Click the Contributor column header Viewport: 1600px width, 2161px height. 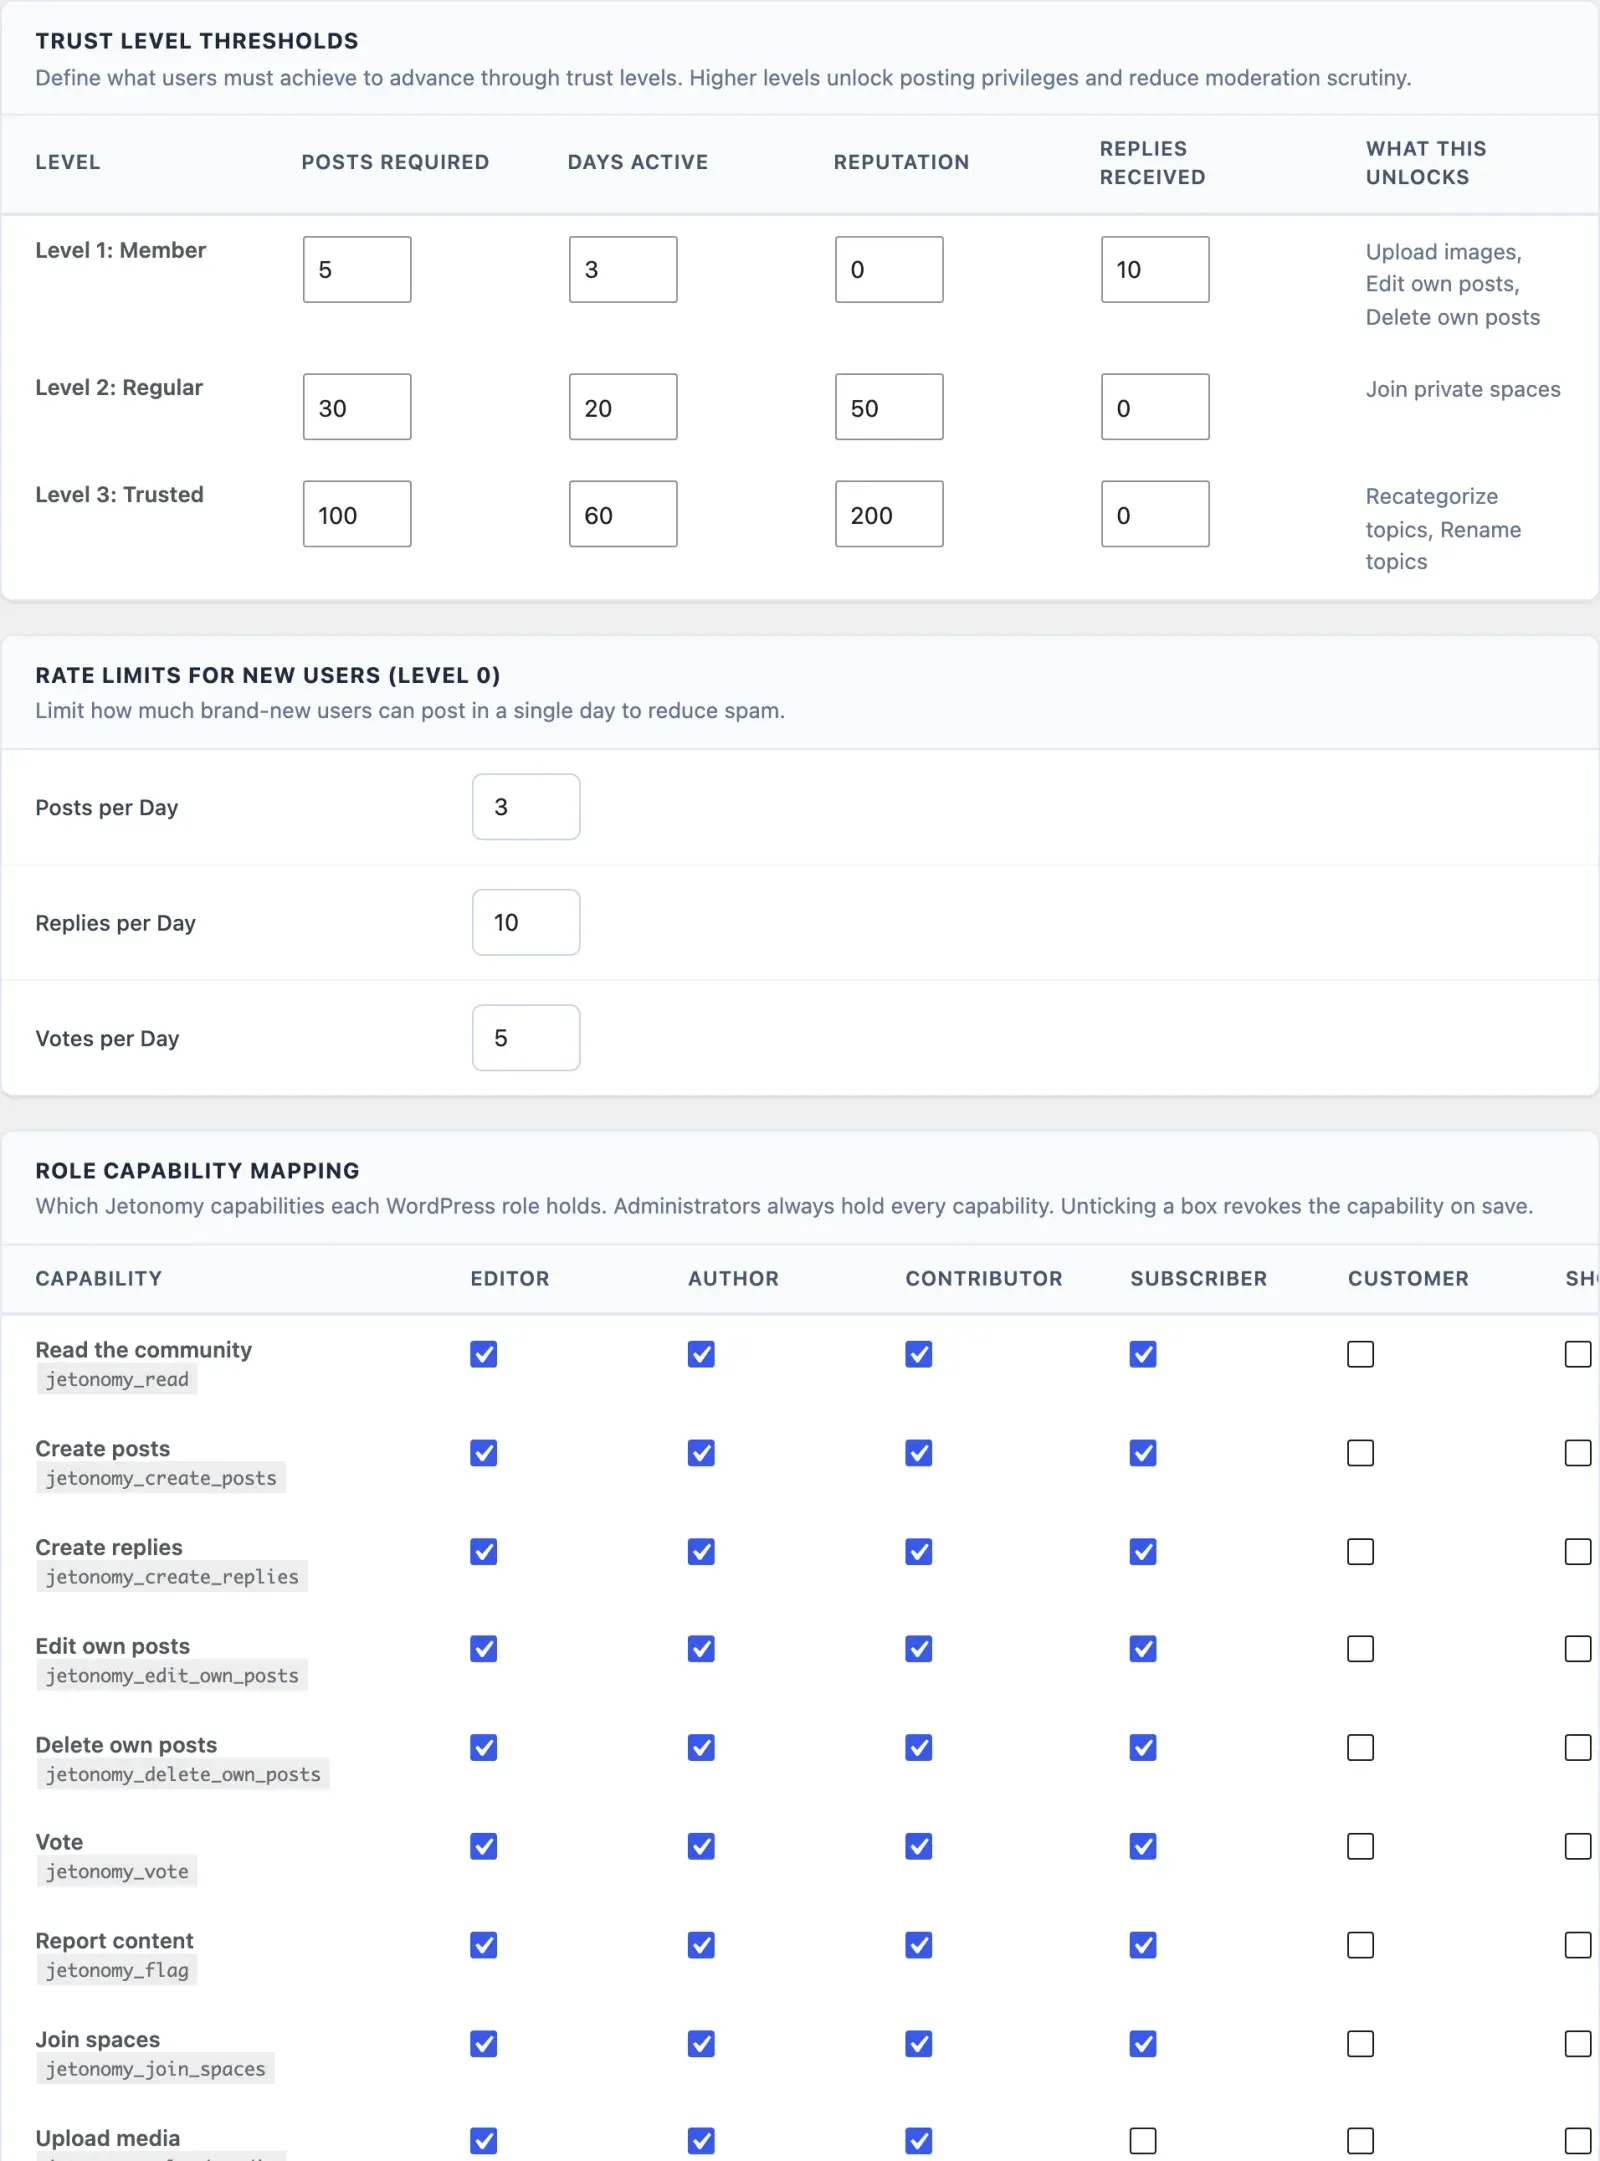pos(984,1278)
